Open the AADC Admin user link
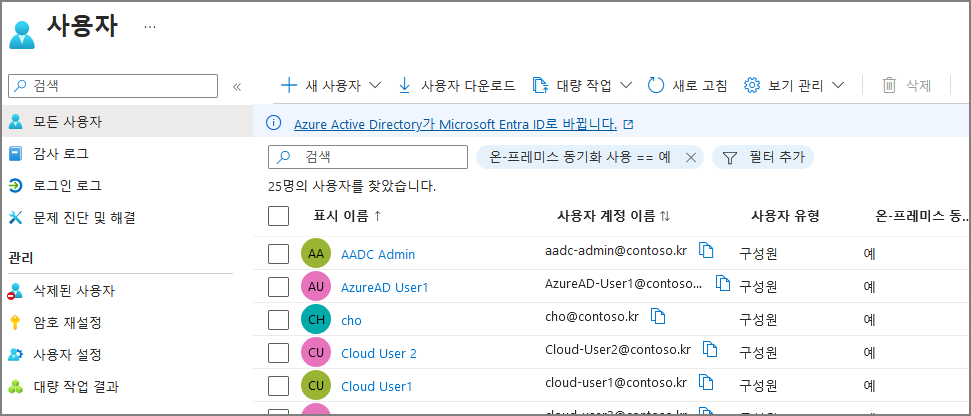The height and width of the screenshot is (416, 971). tap(378, 254)
